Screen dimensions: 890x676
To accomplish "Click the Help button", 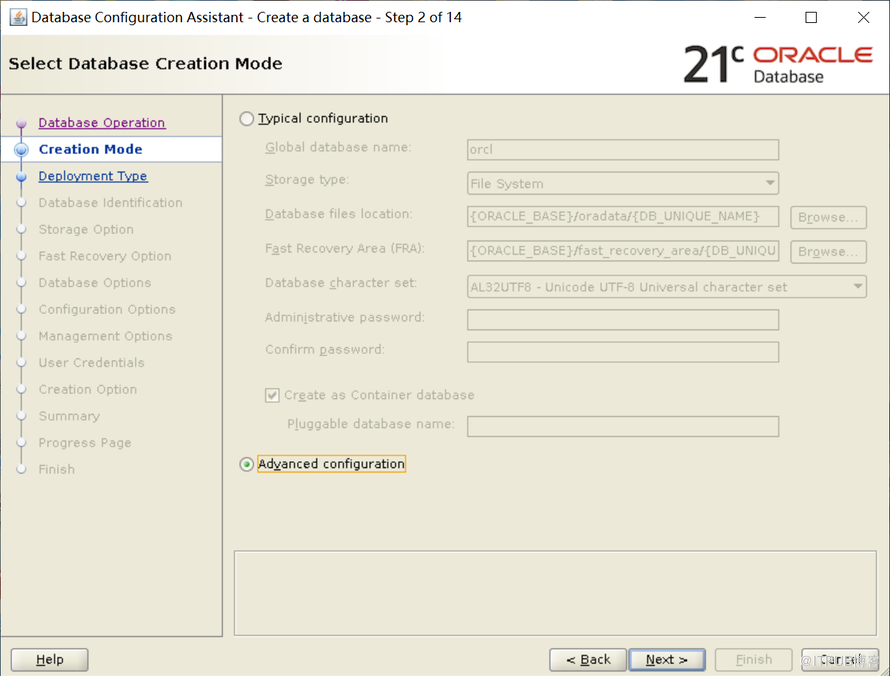I will point(49,660).
